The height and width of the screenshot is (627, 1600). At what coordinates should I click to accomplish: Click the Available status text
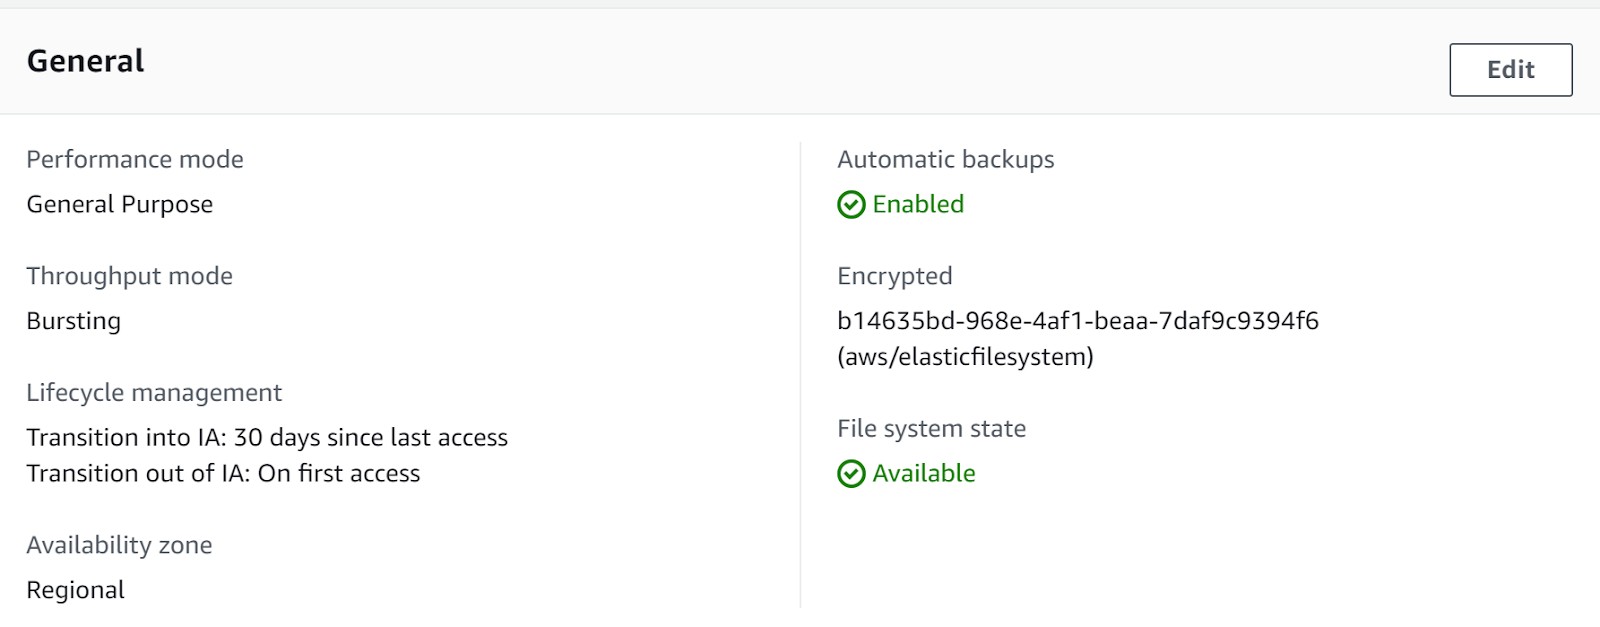(x=923, y=473)
